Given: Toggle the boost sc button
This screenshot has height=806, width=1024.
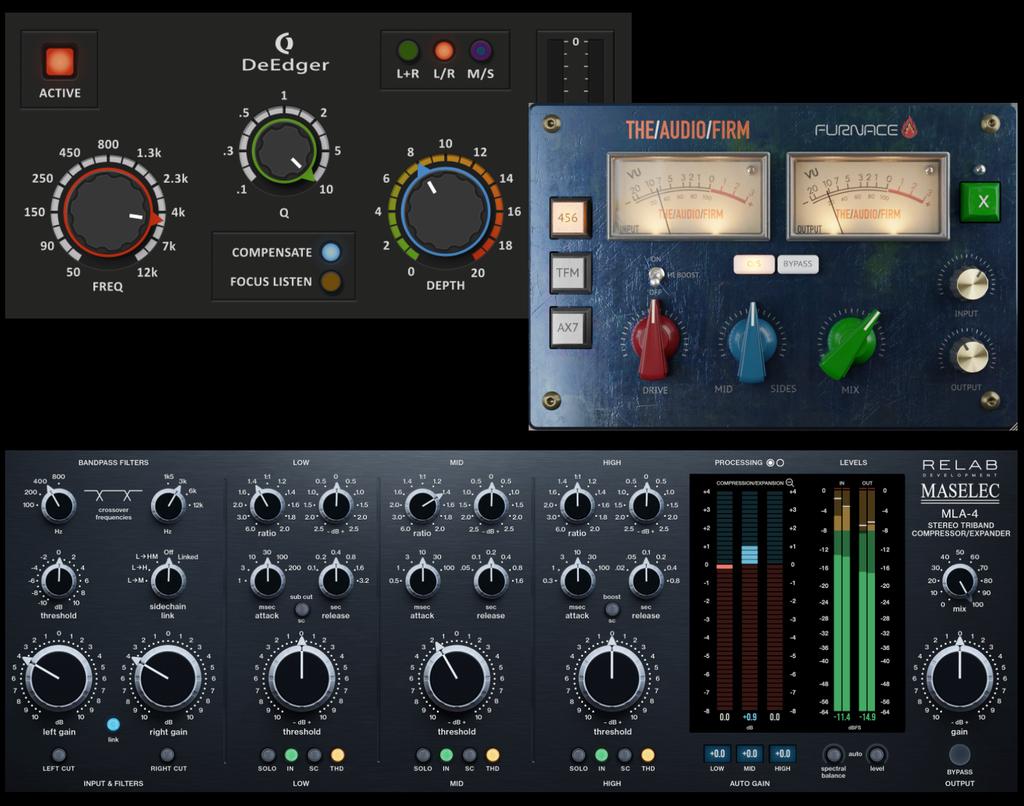Looking at the screenshot, I should tap(612, 609).
